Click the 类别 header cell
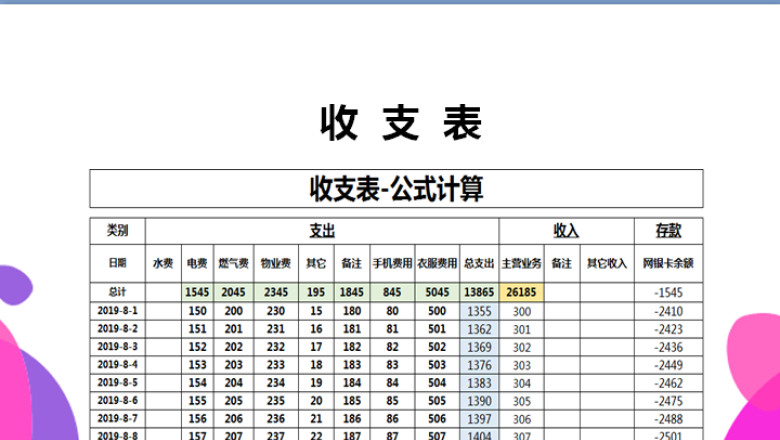This screenshot has height=440, width=780. pos(117,231)
